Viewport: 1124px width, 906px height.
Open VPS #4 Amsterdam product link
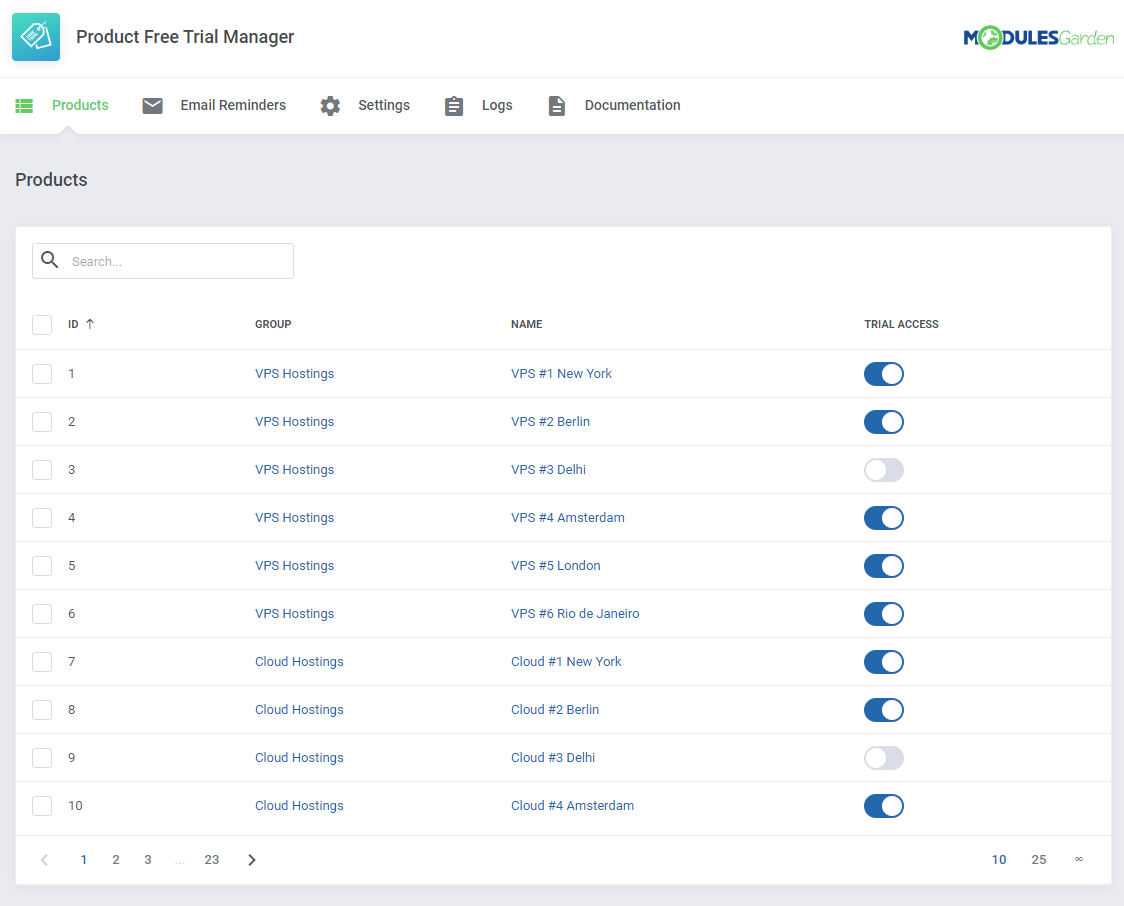pyautogui.click(x=568, y=518)
